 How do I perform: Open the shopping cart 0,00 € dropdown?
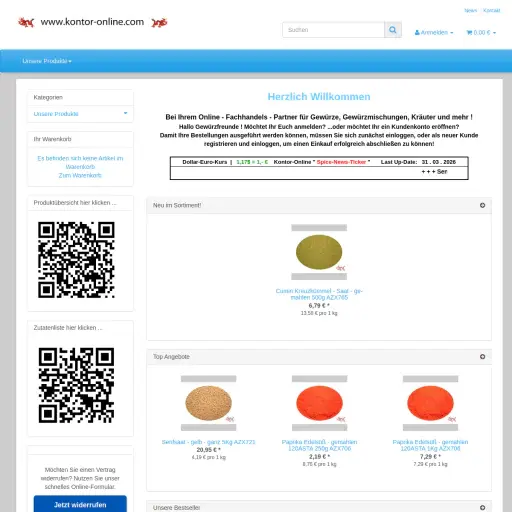pos(481,33)
